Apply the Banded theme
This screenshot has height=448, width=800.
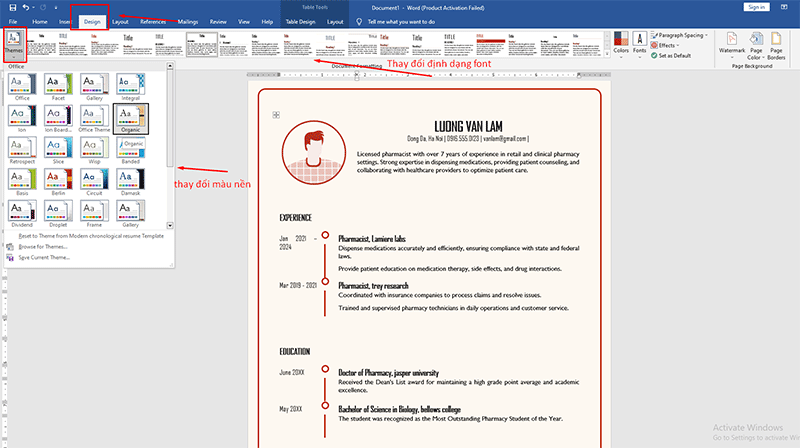[131, 150]
